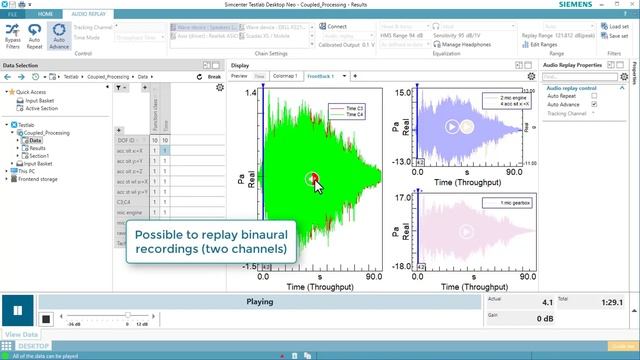The width and height of the screenshot is (640, 360).
Task: Click the Find field in Properties panel
Action: pos(580,76)
